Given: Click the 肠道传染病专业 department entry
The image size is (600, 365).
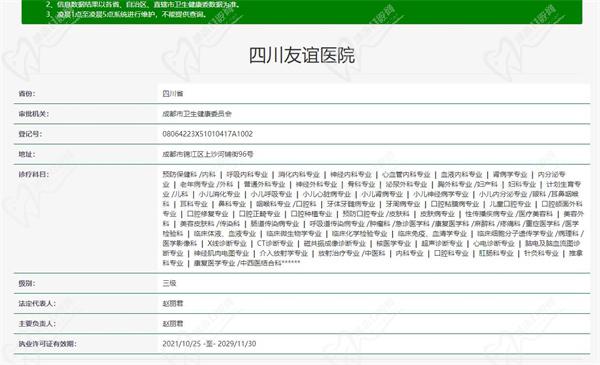Looking at the screenshot, I should click(275, 224).
